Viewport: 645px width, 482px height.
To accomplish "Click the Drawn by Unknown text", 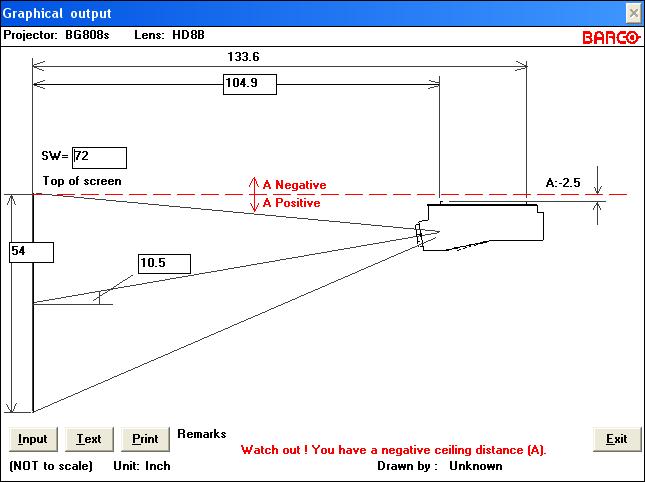I will pyautogui.click(x=439, y=466).
